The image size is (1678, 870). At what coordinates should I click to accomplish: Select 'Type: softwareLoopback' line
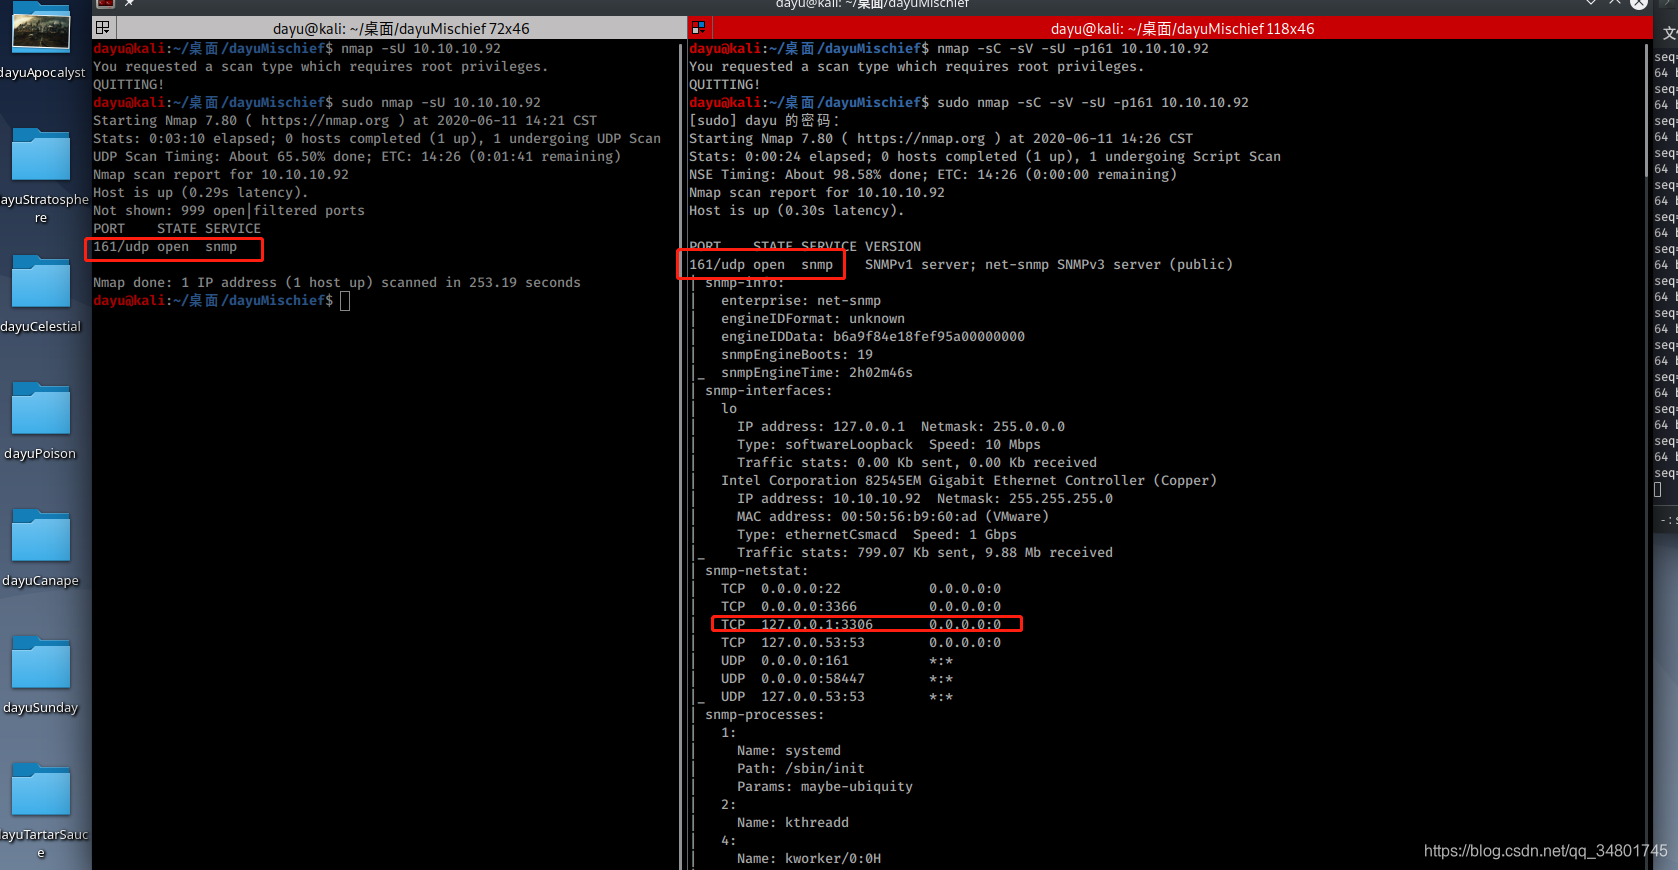pyautogui.click(x=889, y=444)
